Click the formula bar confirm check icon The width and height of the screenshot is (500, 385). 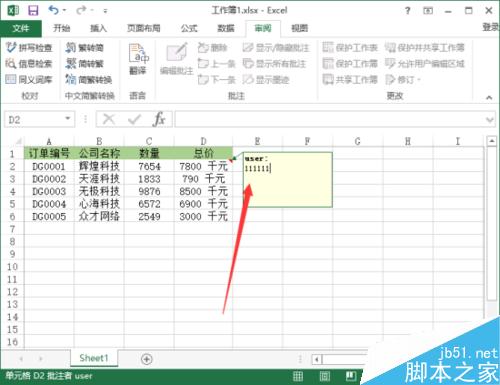click(x=134, y=119)
